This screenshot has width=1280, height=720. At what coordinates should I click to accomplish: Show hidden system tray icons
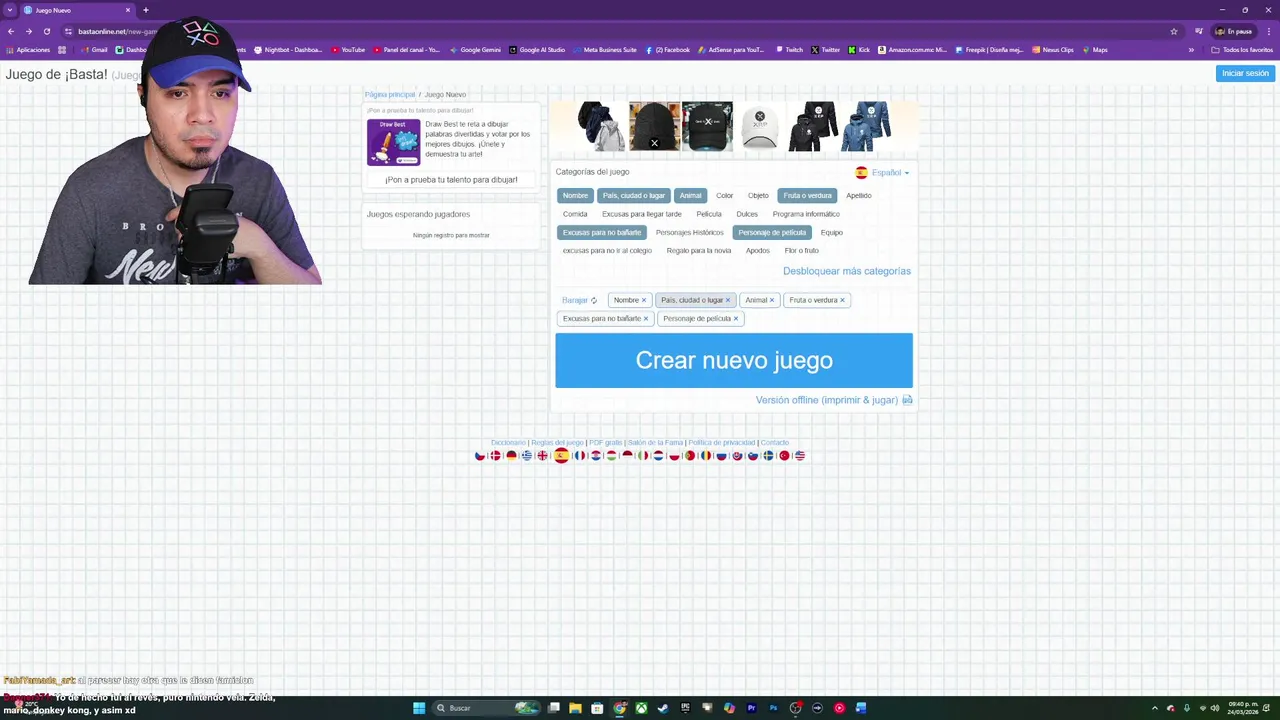coord(1154,708)
